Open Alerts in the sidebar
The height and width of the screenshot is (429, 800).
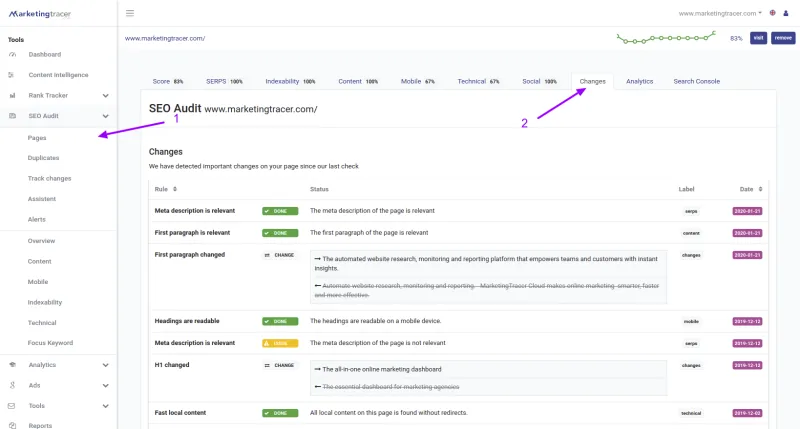[37, 219]
